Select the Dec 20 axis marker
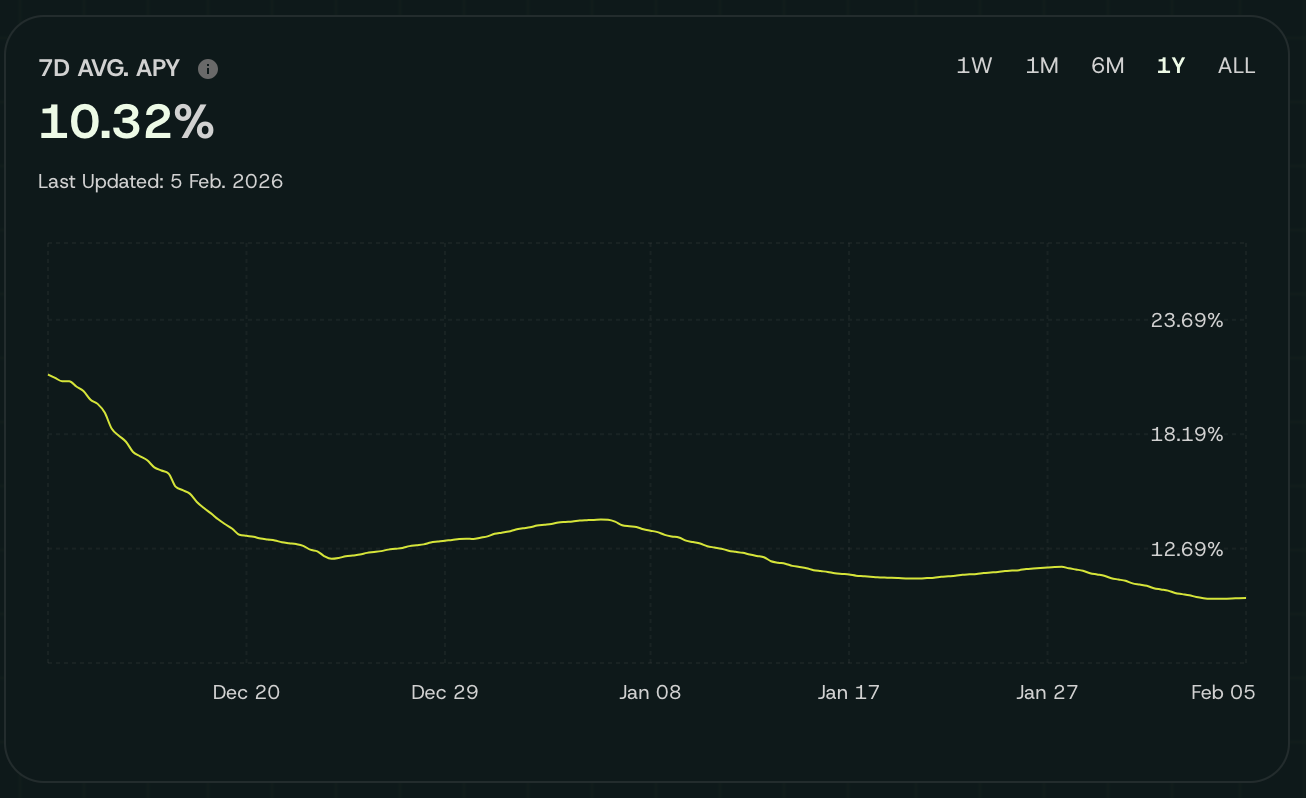The height and width of the screenshot is (798, 1306). pos(245,691)
